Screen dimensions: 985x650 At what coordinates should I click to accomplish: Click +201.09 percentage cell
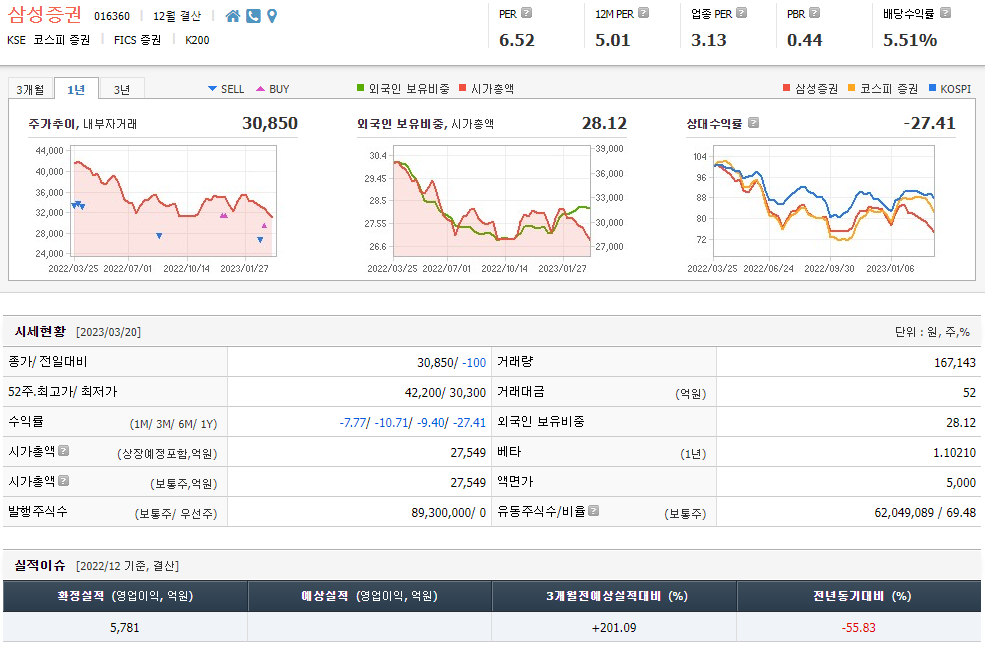pos(614,627)
